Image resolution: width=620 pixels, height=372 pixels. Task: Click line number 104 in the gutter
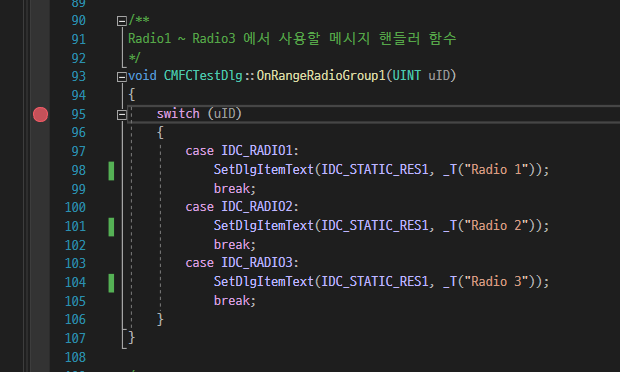75,282
